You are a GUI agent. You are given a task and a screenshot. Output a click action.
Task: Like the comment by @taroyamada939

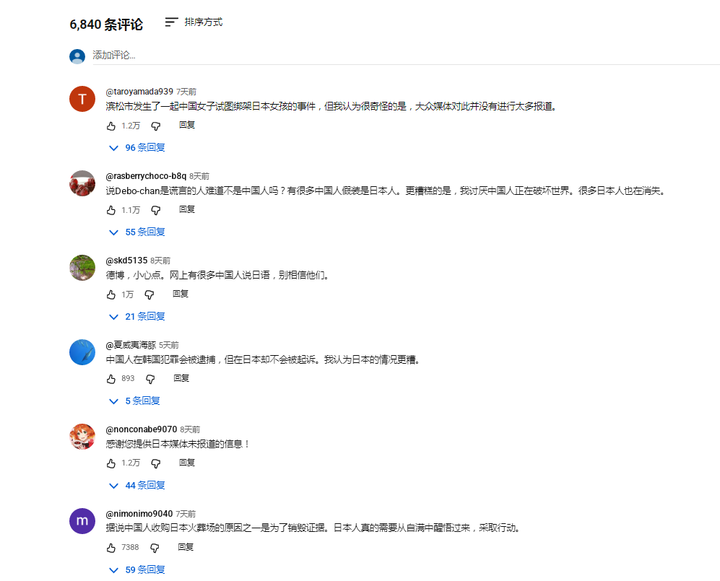[x=111, y=126]
